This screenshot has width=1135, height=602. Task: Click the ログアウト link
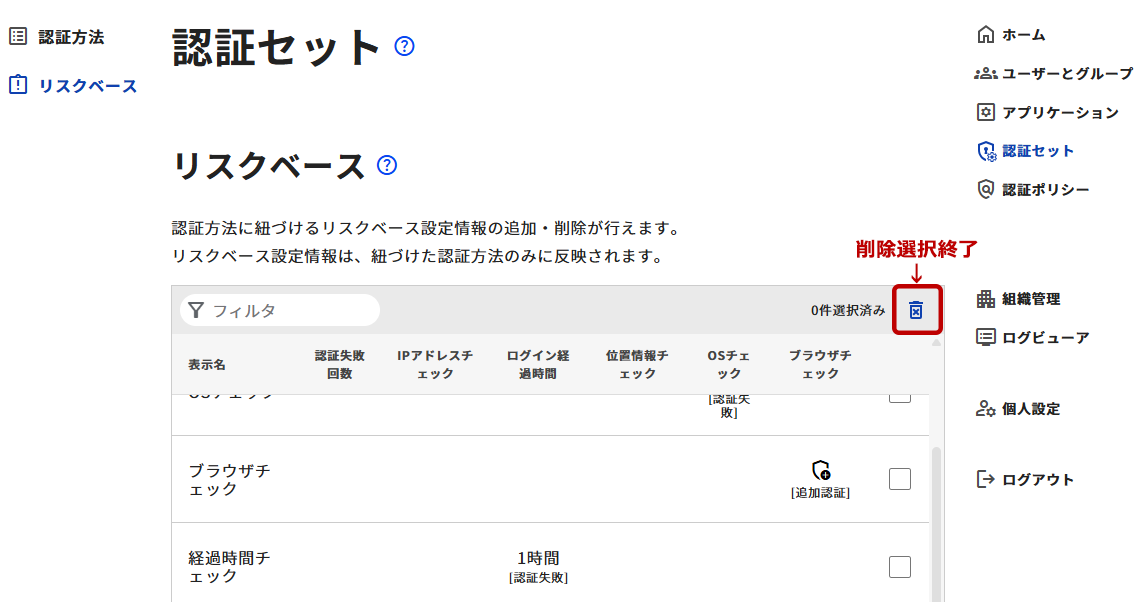click(x=1038, y=480)
